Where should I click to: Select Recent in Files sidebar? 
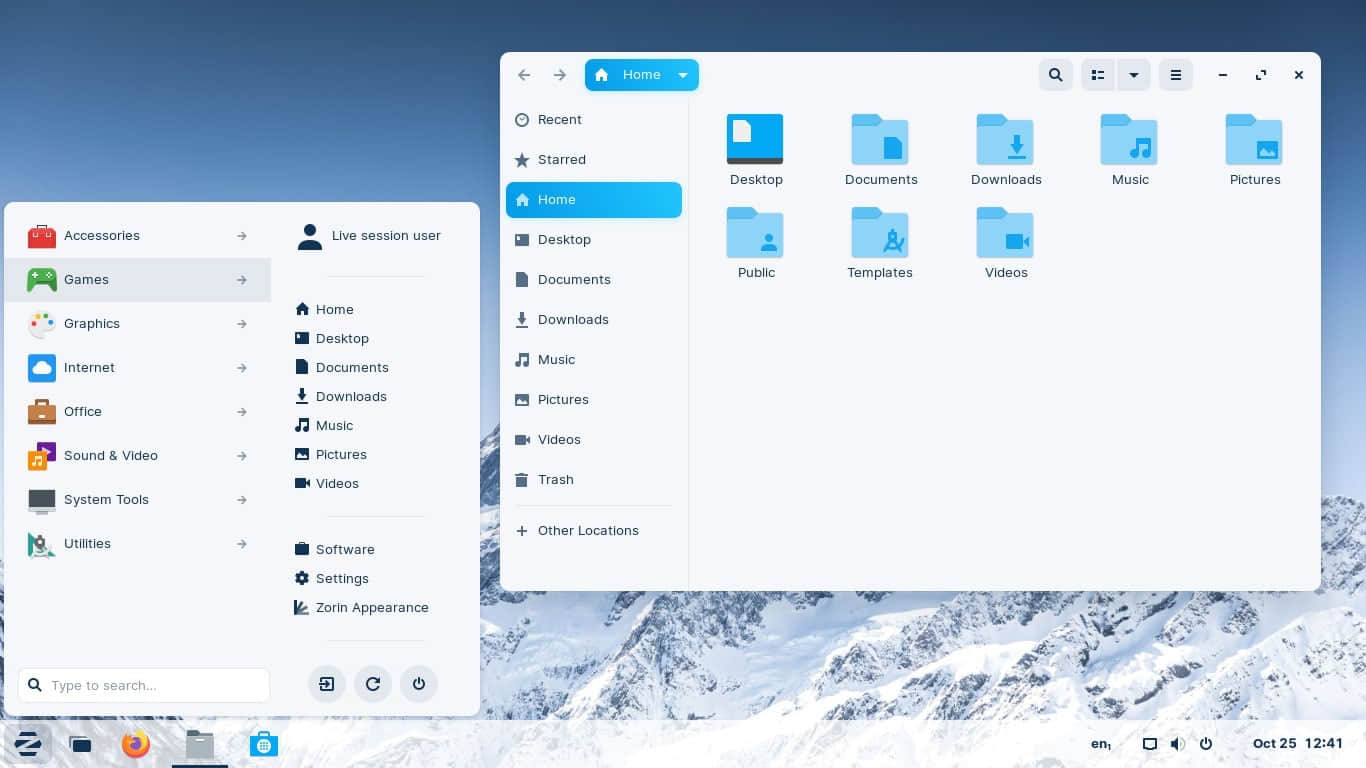tap(594, 120)
